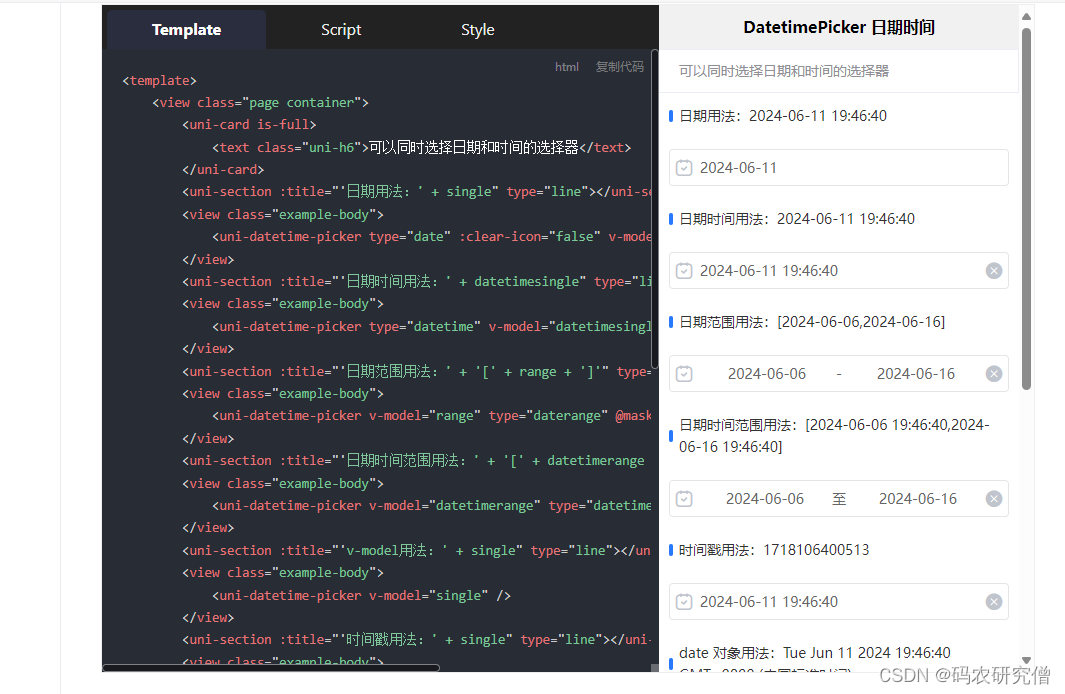The width and height of the screenshot is (1065, 694).
Task: Clear the 时间戳用法 picker value
Action: (x=993, y=601)
